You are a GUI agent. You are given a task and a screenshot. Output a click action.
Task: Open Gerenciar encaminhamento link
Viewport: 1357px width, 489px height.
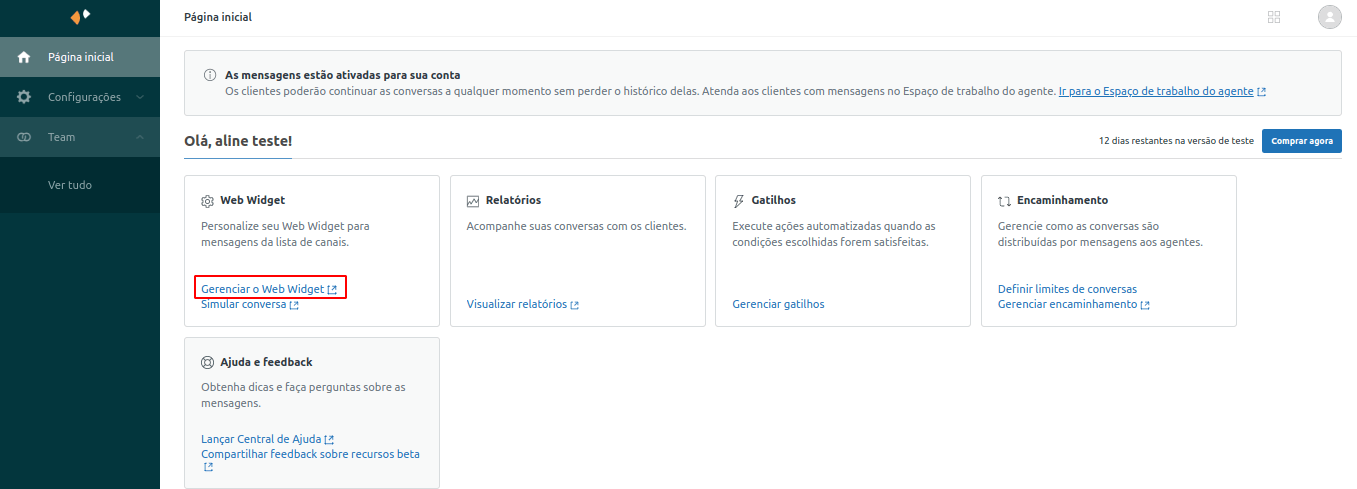click(1067, 304)
